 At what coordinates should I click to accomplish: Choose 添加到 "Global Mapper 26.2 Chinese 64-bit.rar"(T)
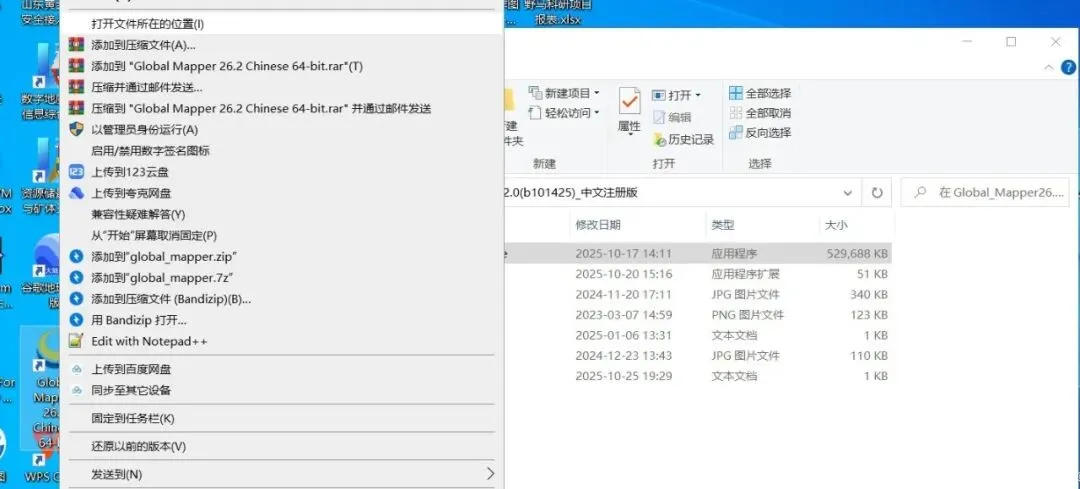tap(227, 66)
